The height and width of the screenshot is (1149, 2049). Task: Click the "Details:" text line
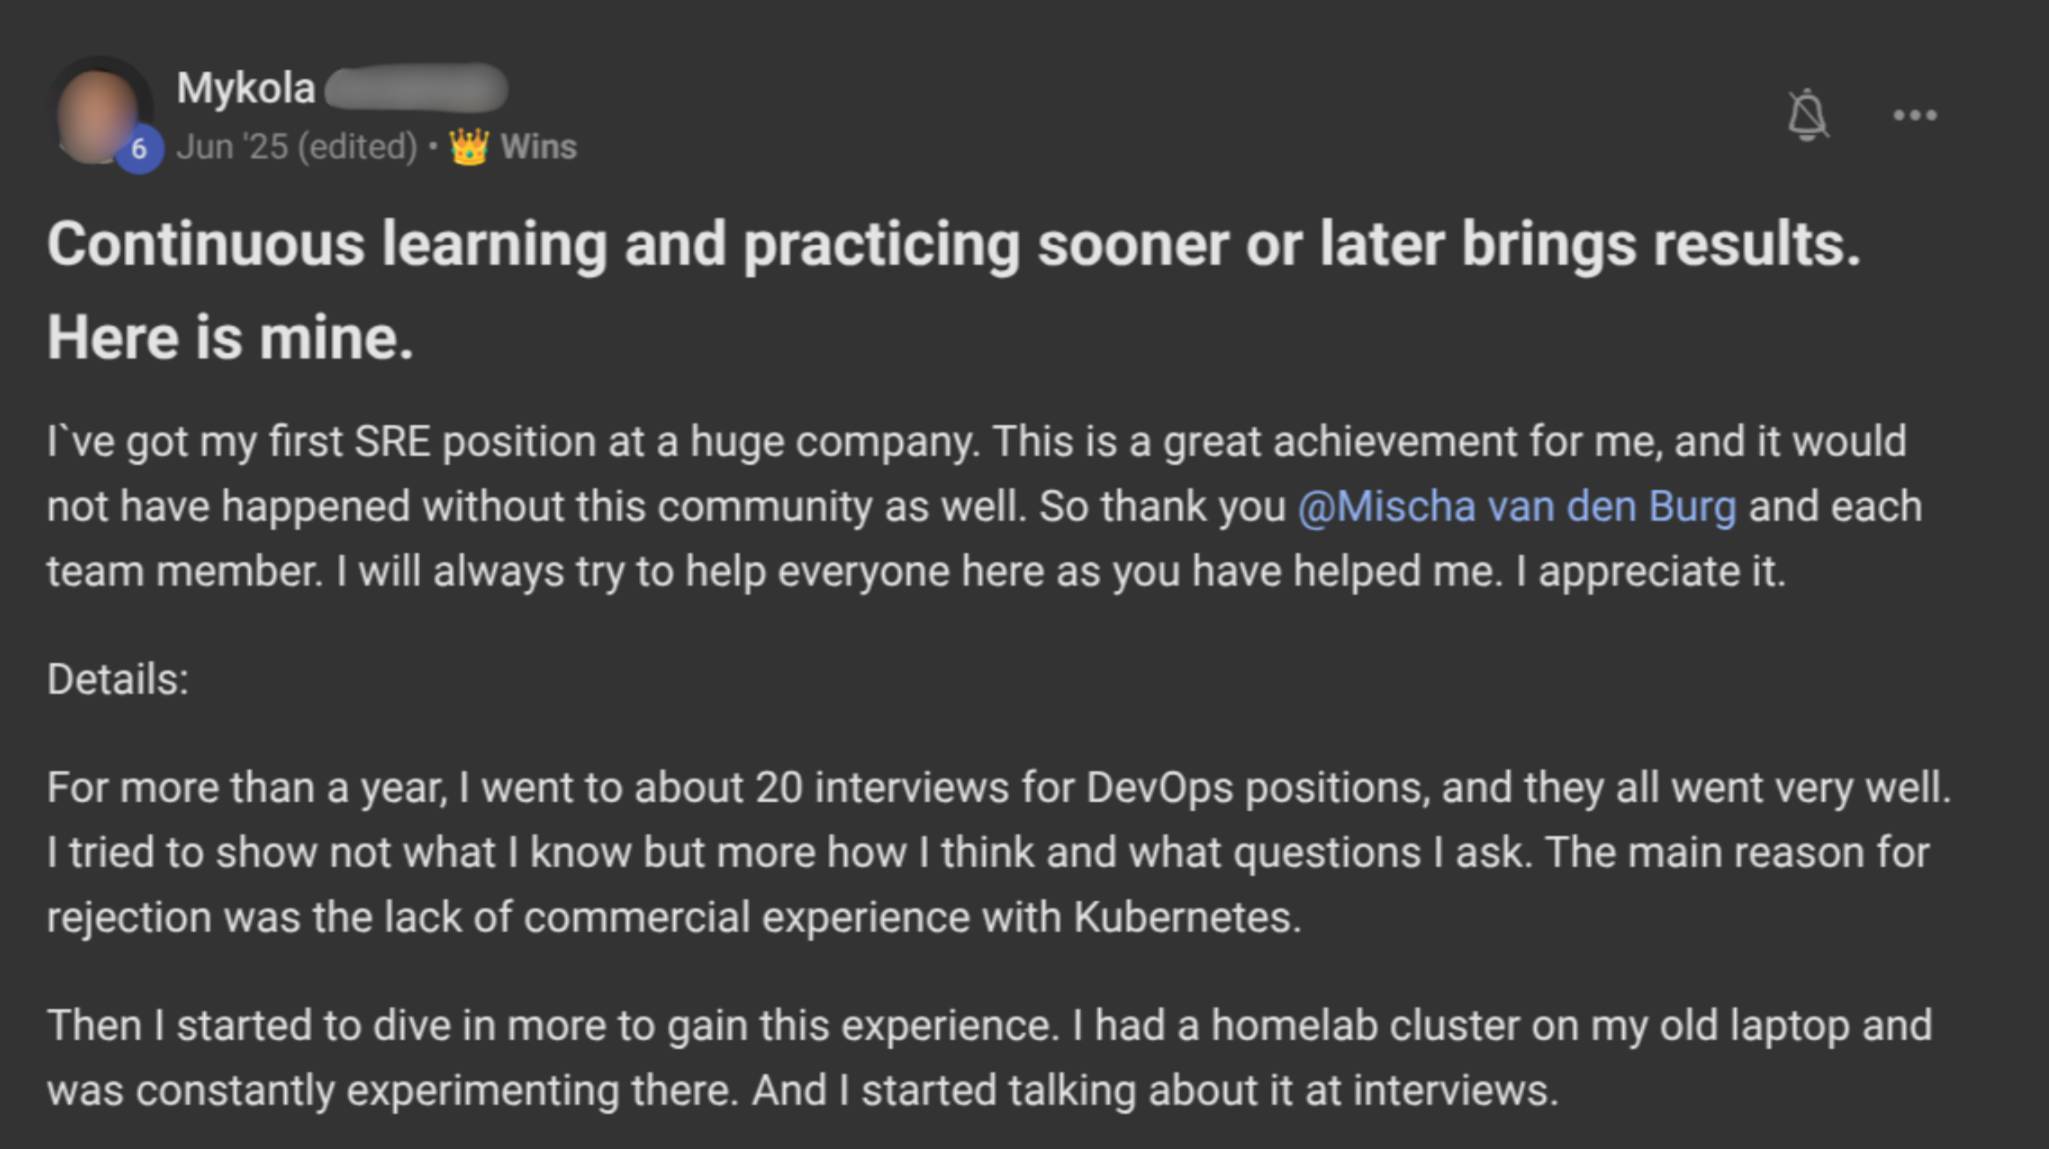118,680
